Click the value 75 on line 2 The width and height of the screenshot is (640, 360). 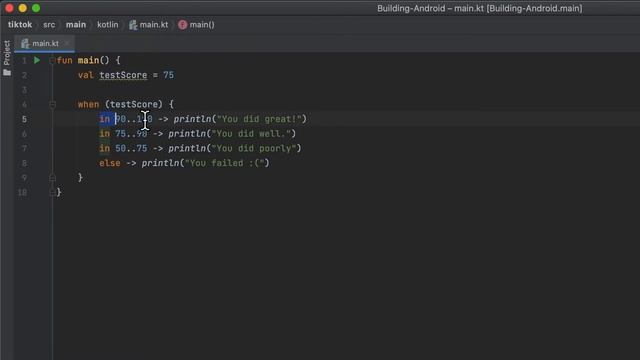(x=169, y=75)
